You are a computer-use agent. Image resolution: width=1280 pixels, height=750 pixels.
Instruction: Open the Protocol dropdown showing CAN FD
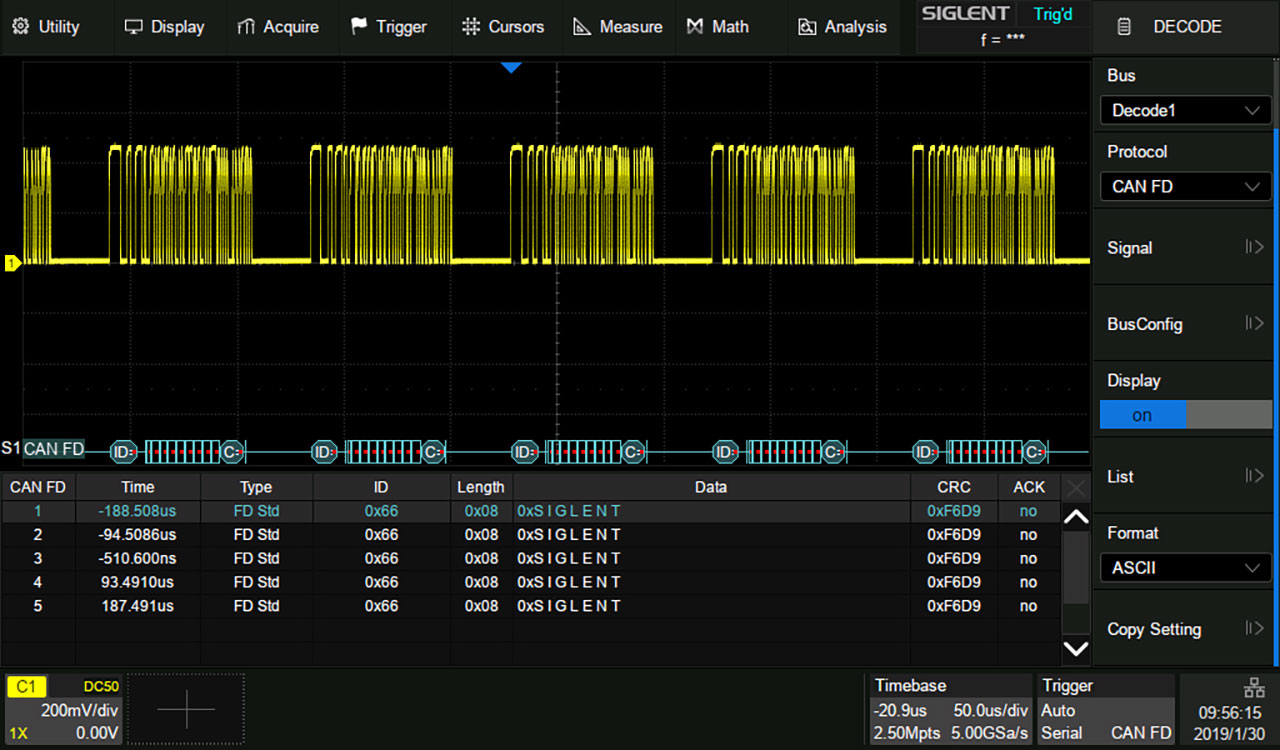click(1185, 186)
